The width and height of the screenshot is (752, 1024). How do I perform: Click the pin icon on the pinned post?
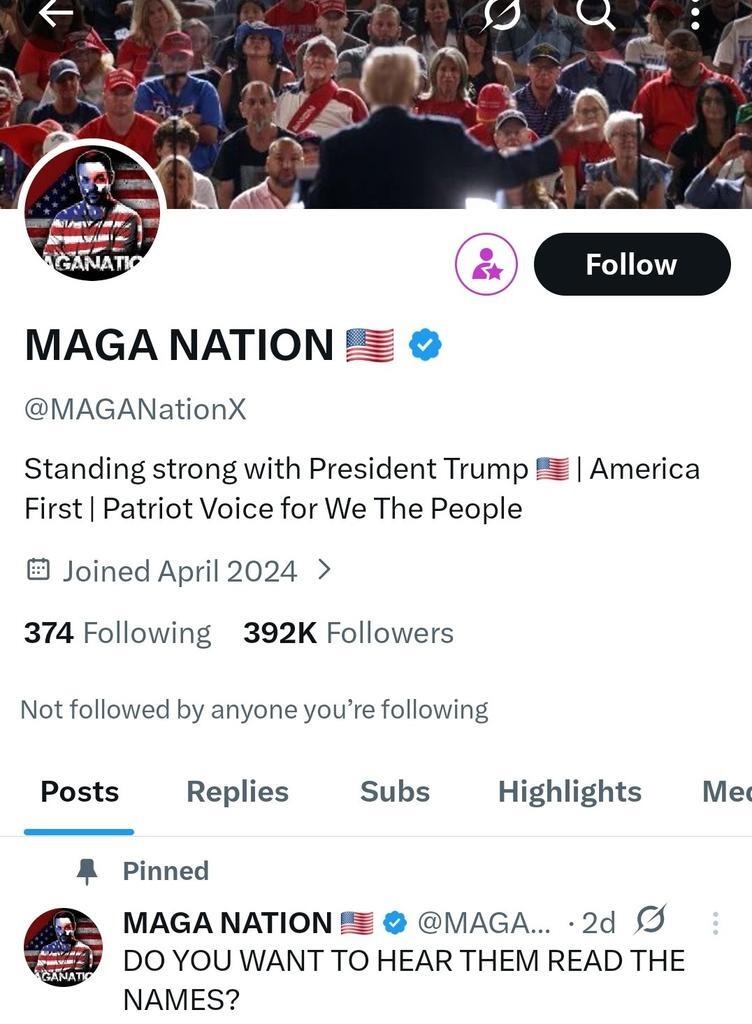(x=88, y=870)
